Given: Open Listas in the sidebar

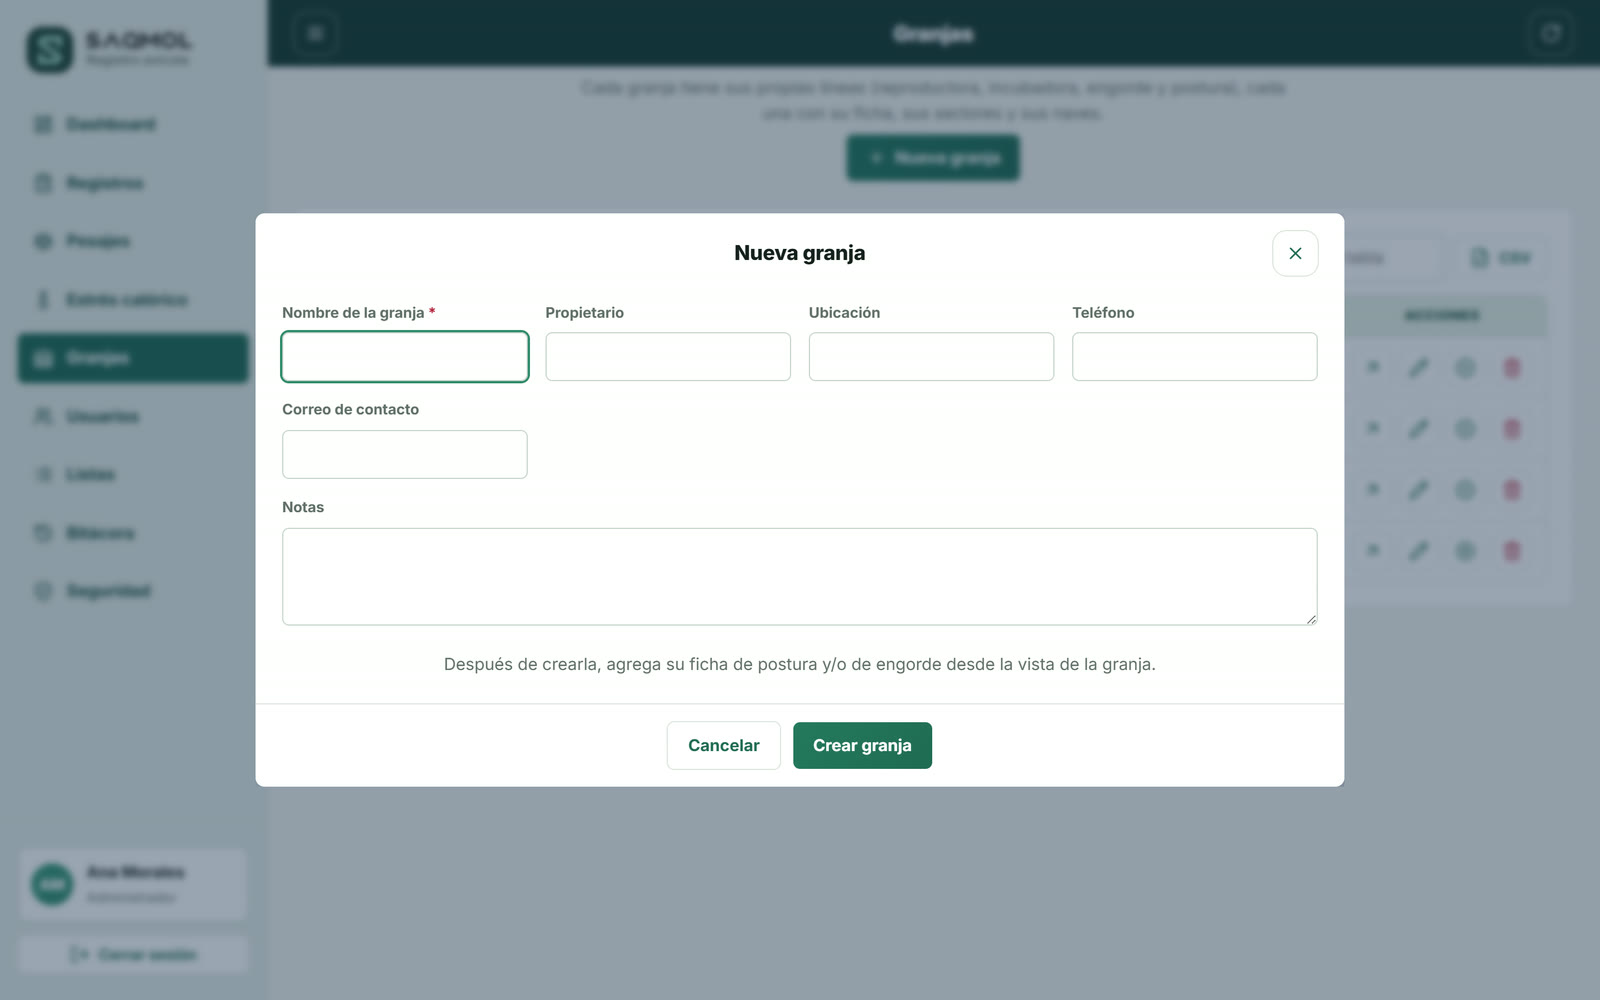Looking at the screenshot, I should pos(133,474).
